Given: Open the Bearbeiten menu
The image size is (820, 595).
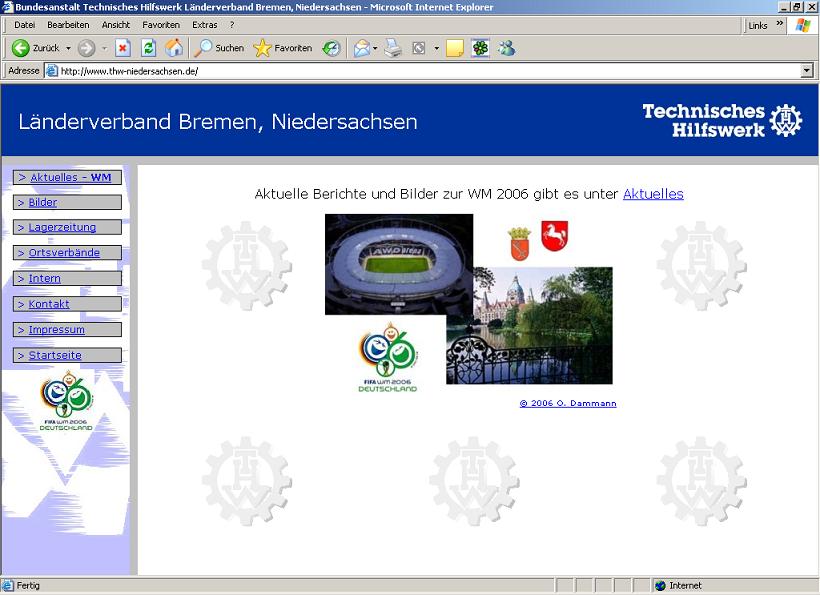Looking at the screenshot, I should point(68,25).
